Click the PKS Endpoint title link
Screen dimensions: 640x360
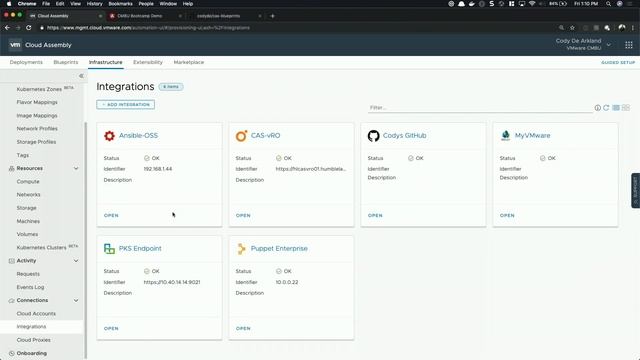pyautogui.click(x=140, y=249)
